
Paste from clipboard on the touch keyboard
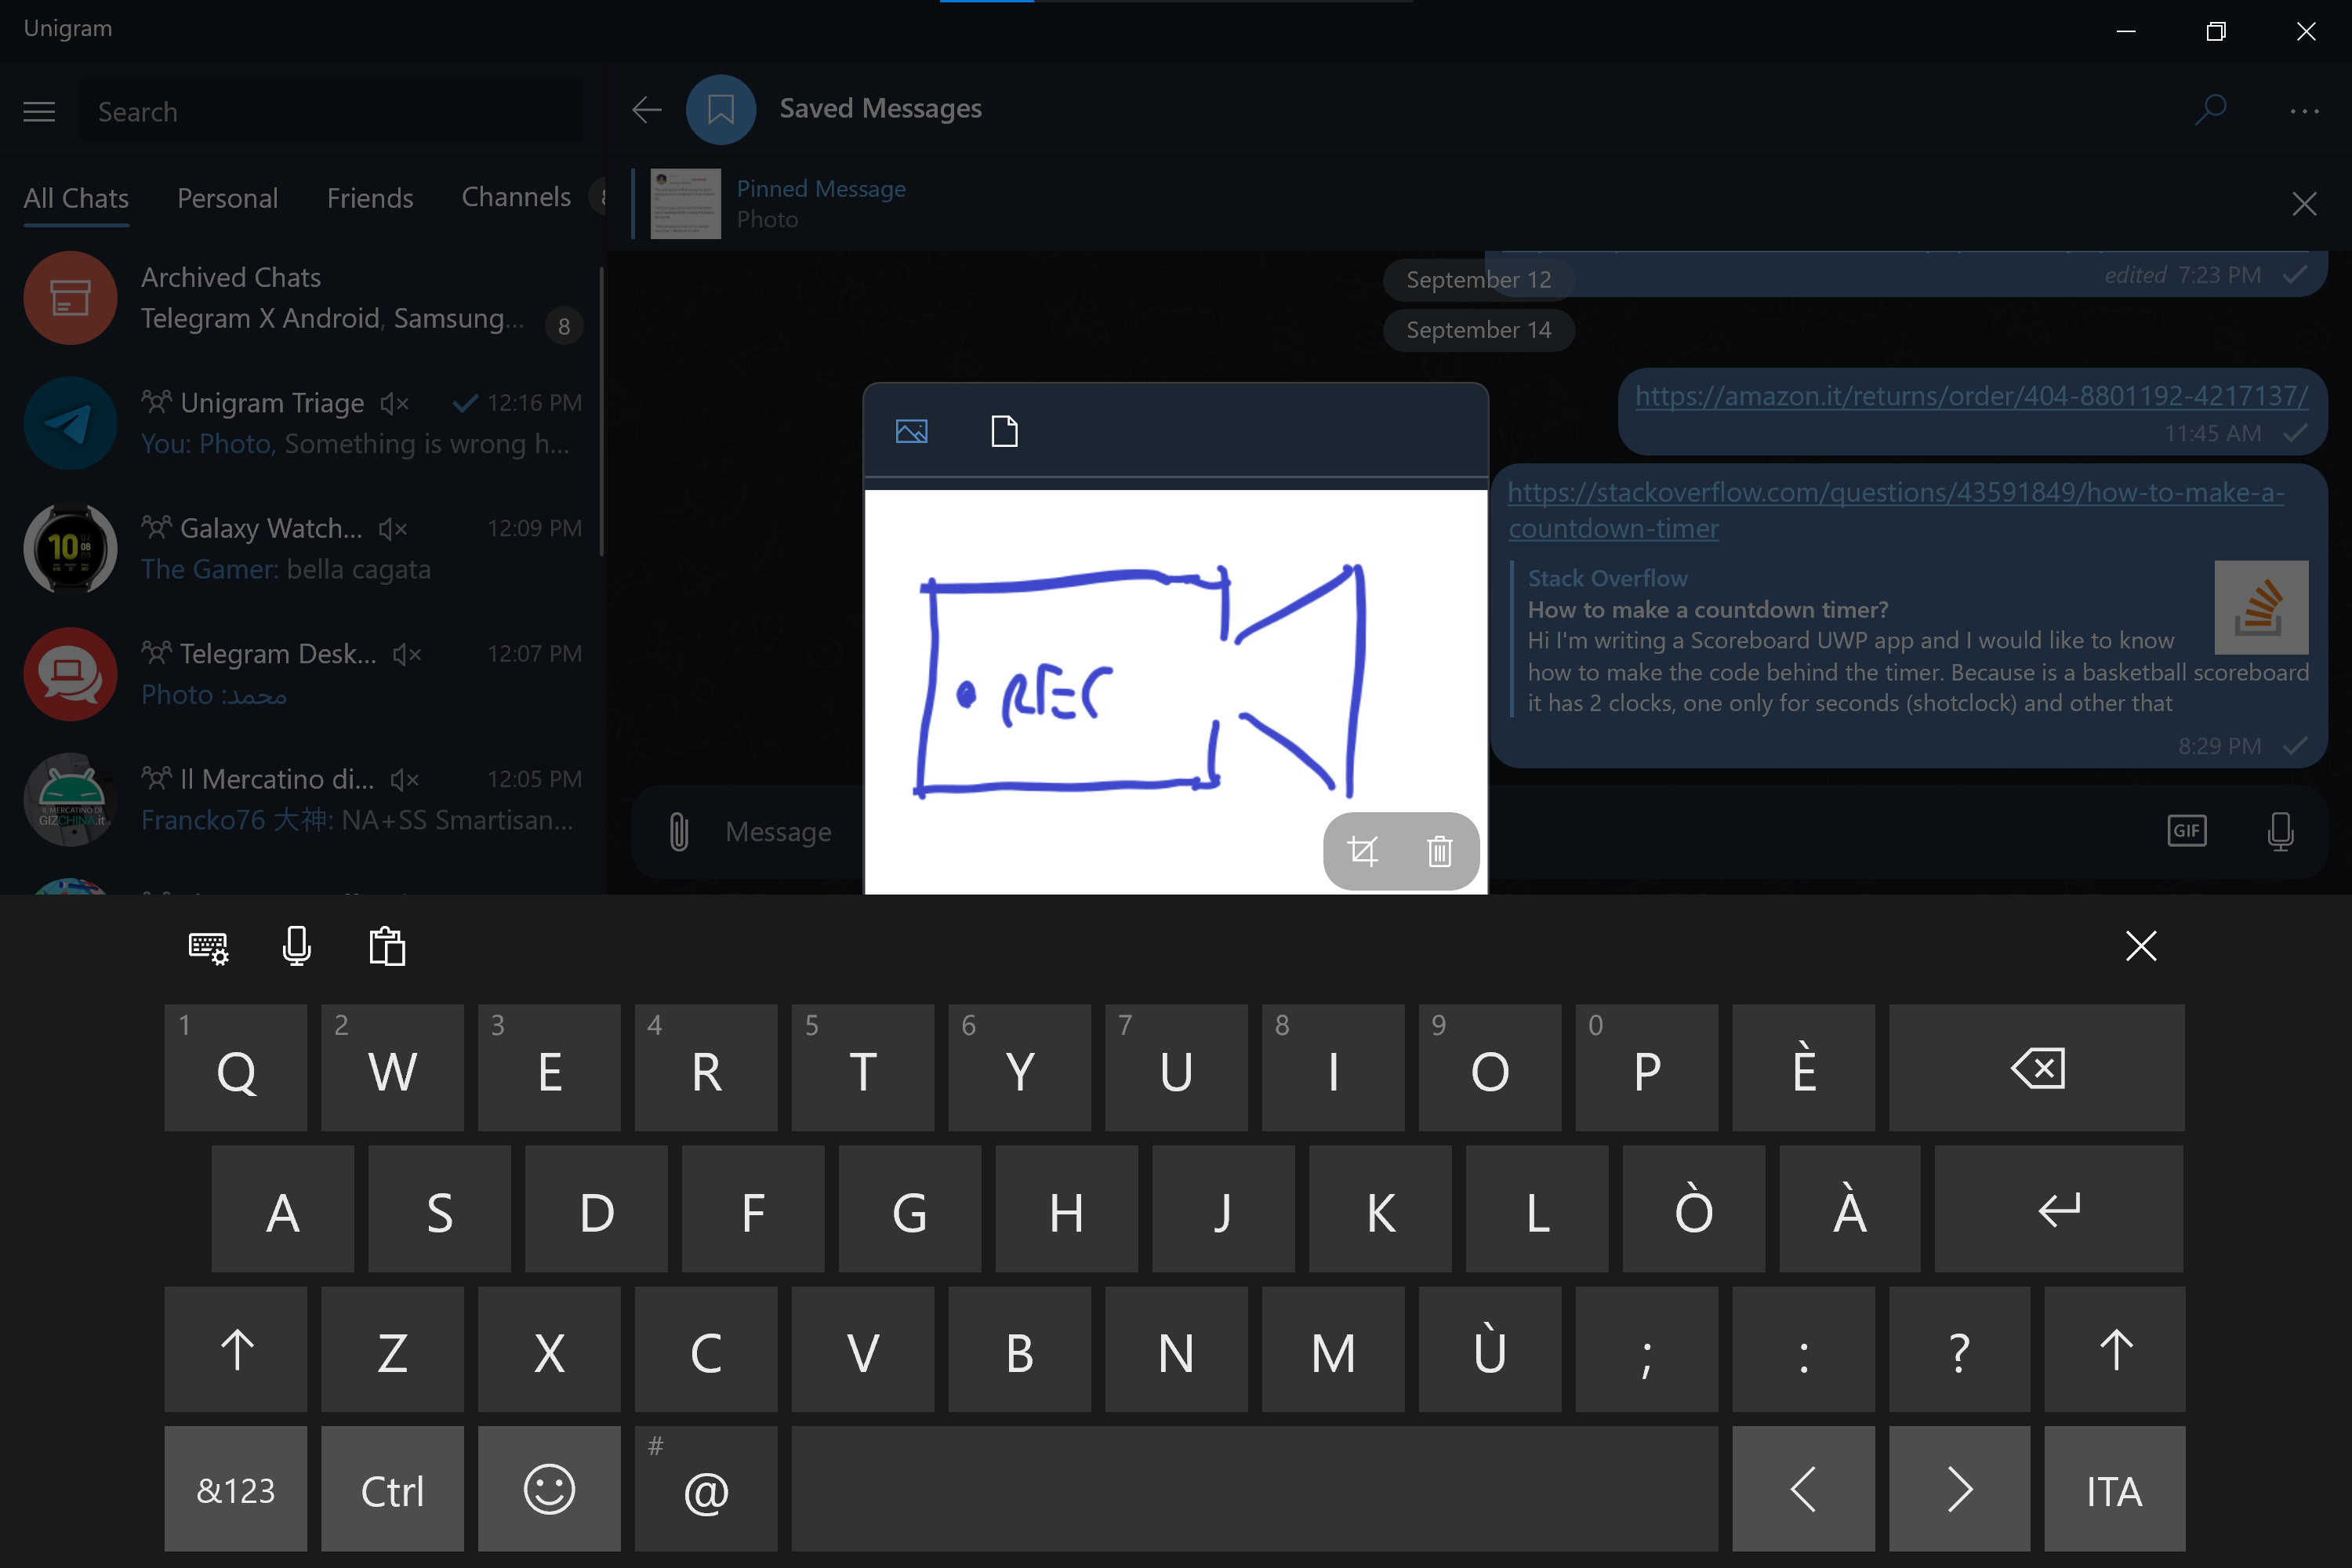point(387,946)
